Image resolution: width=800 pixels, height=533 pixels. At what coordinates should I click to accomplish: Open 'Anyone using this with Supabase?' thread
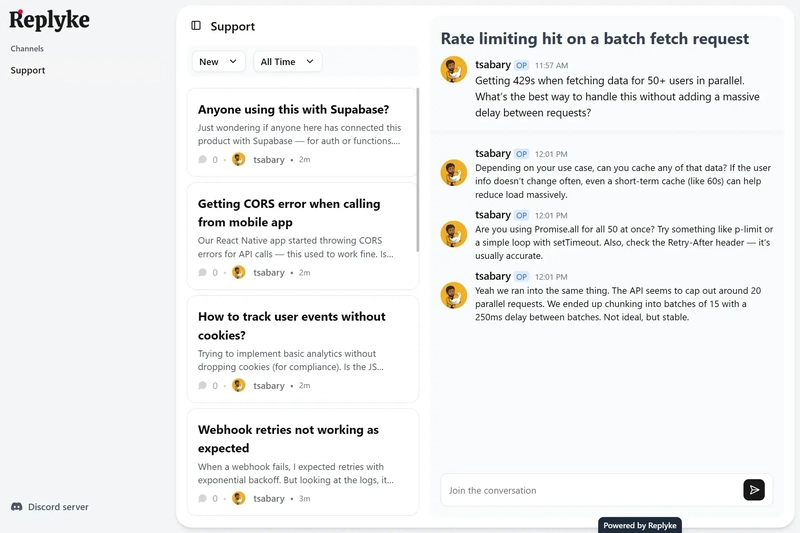point(293,110)
